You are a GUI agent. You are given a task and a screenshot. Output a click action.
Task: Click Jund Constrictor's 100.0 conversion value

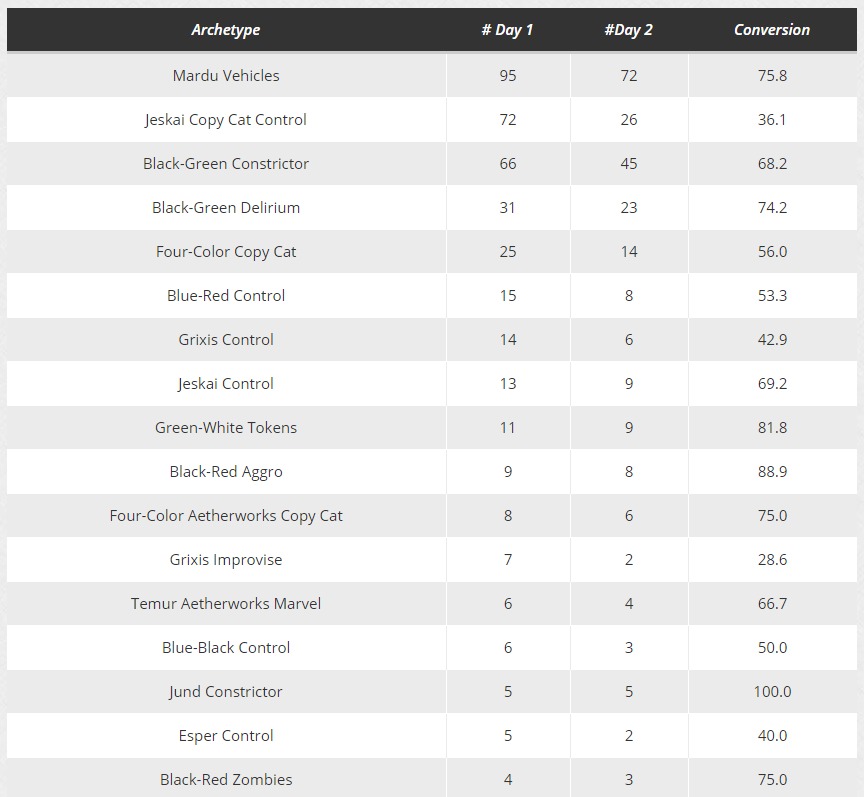(x=772, y=692)
